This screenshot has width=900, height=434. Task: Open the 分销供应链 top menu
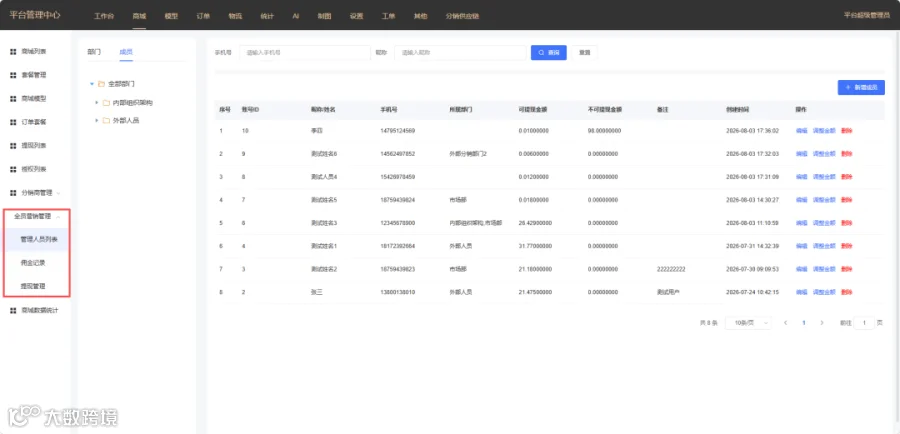click(x=462, y=16)
